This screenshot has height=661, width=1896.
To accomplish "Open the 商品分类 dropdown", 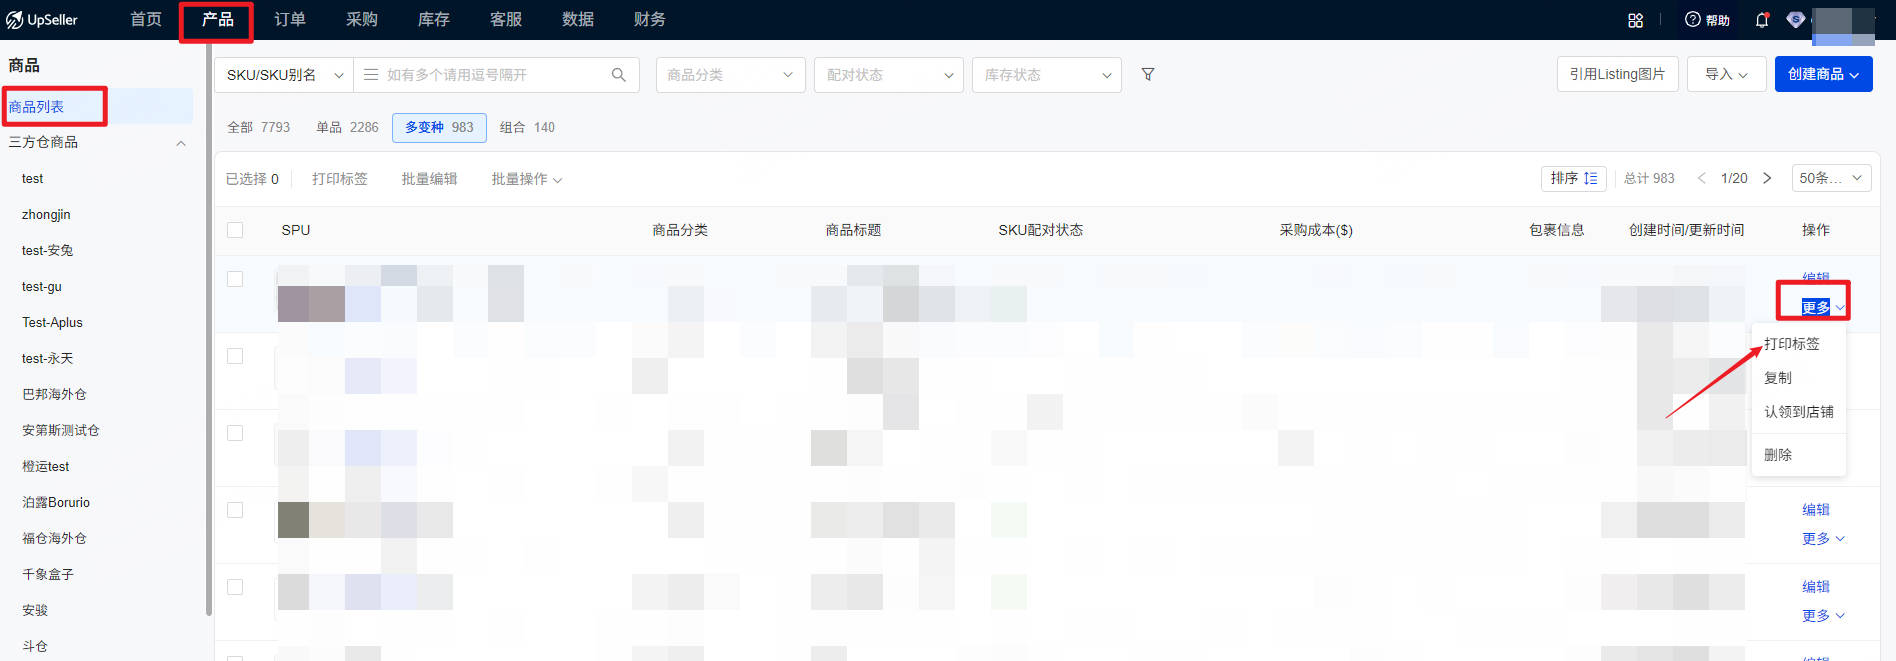I will point(730,75).
